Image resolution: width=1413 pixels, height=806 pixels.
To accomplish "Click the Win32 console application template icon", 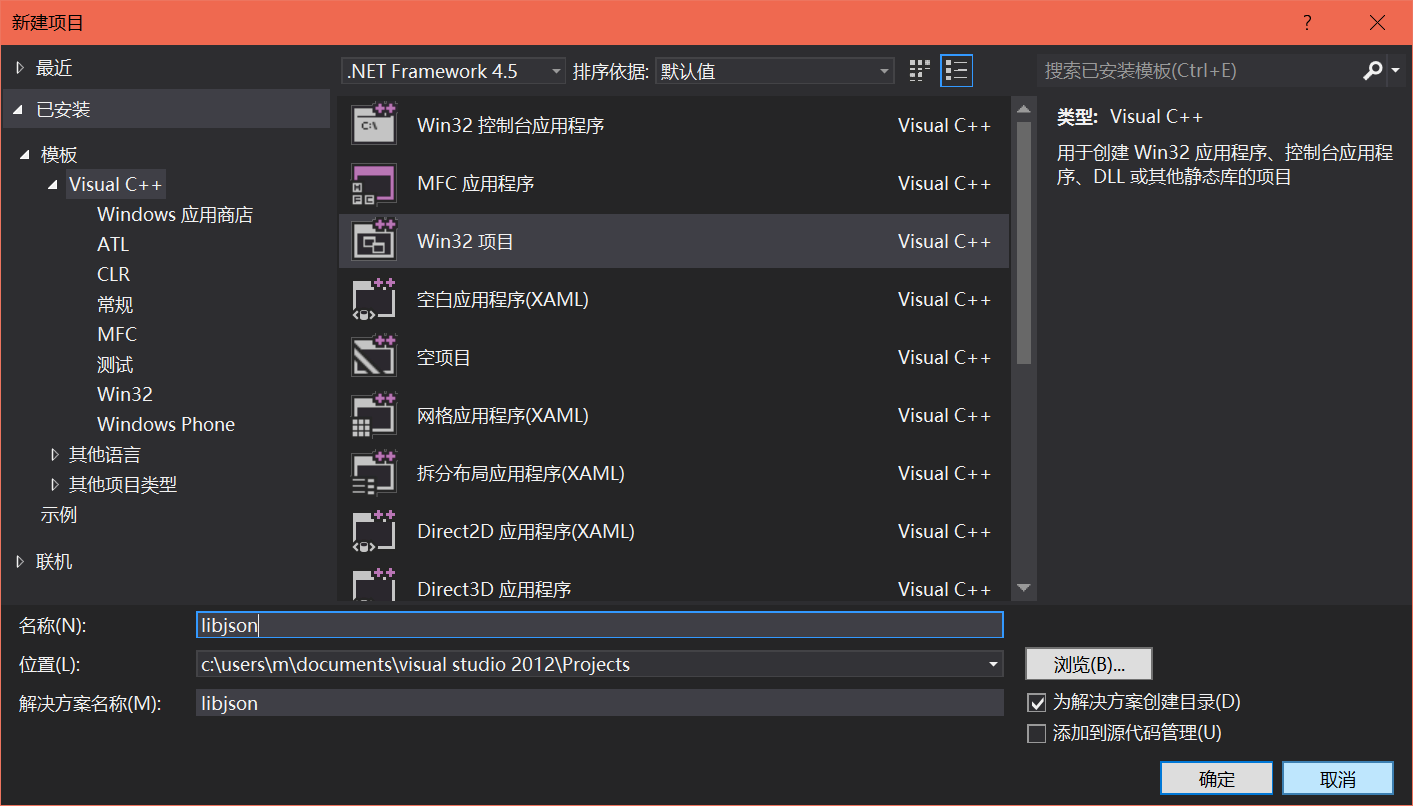I will (x=374, y=125).
